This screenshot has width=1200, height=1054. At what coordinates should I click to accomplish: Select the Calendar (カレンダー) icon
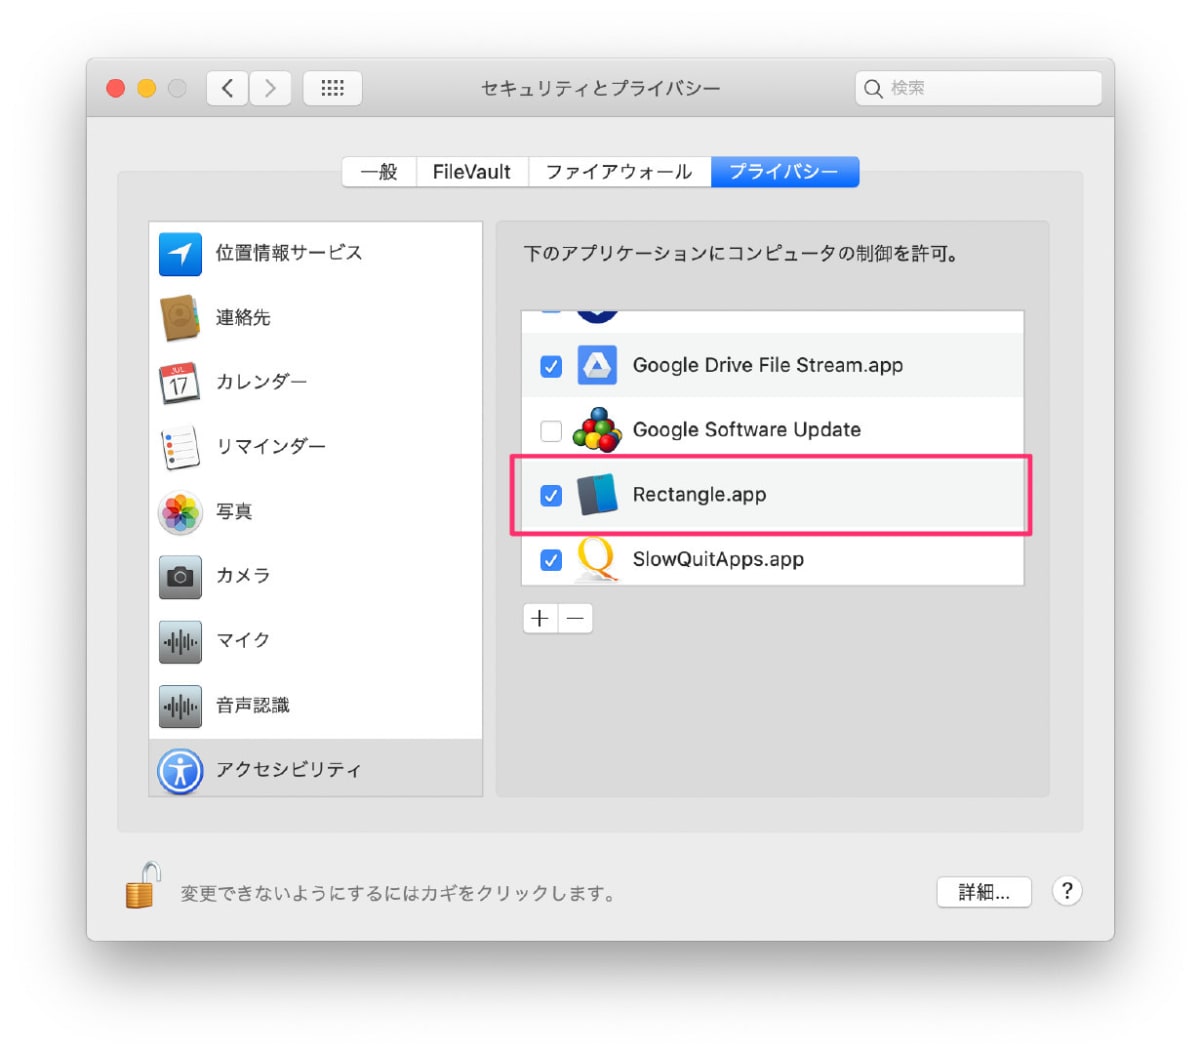pyautogui.click(x=180, y=382)
